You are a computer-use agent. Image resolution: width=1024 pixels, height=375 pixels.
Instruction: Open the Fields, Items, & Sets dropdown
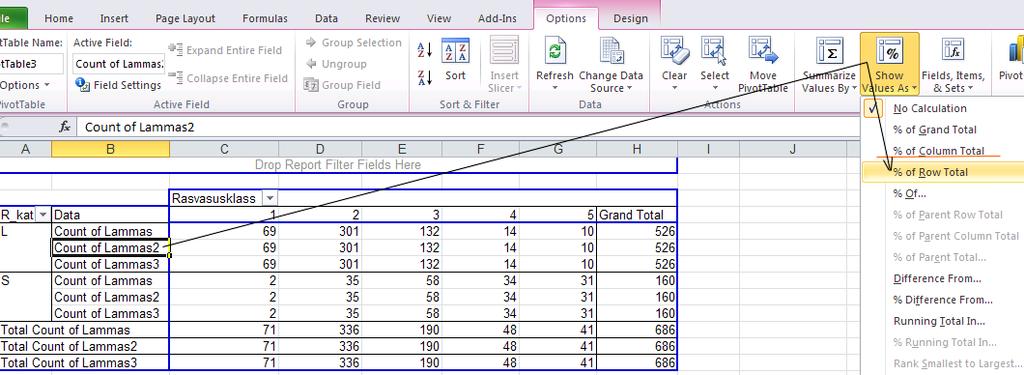(x=952, y=65)
